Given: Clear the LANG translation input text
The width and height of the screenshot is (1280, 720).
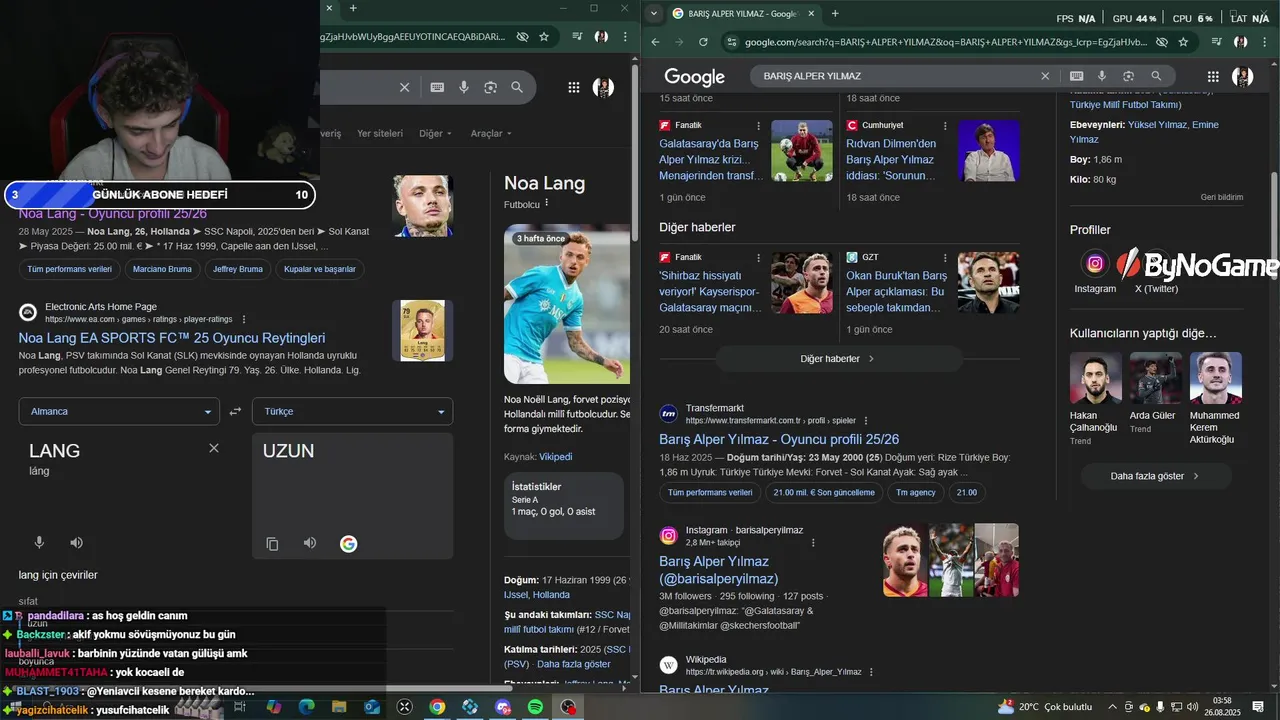Looking at the screenshot, I should [x=213, y=448].
